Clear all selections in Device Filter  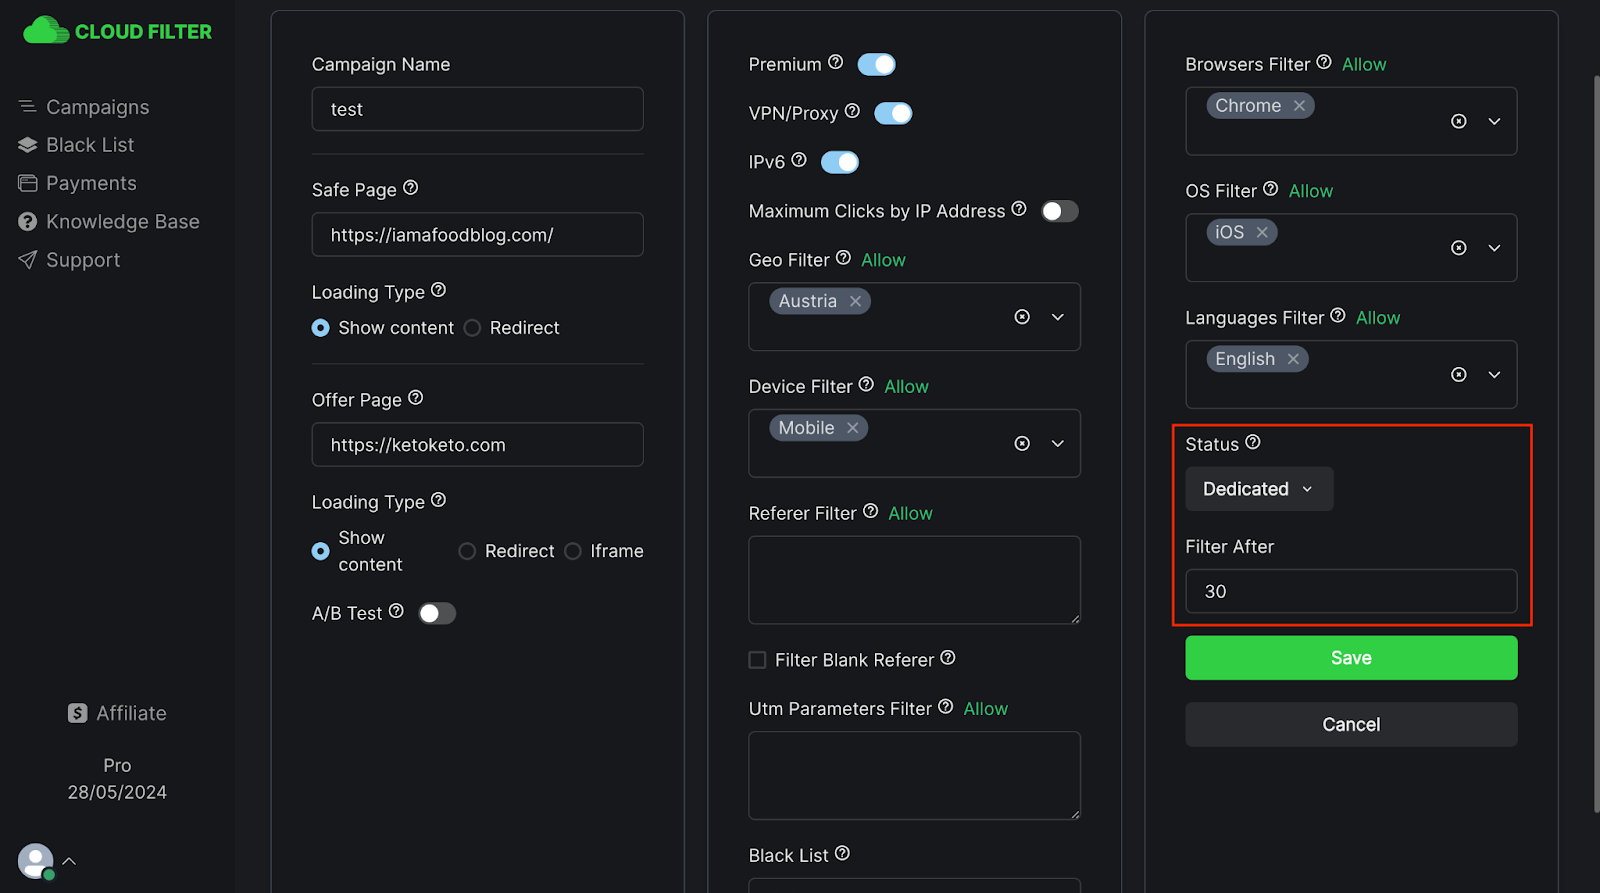point(1021,443)
